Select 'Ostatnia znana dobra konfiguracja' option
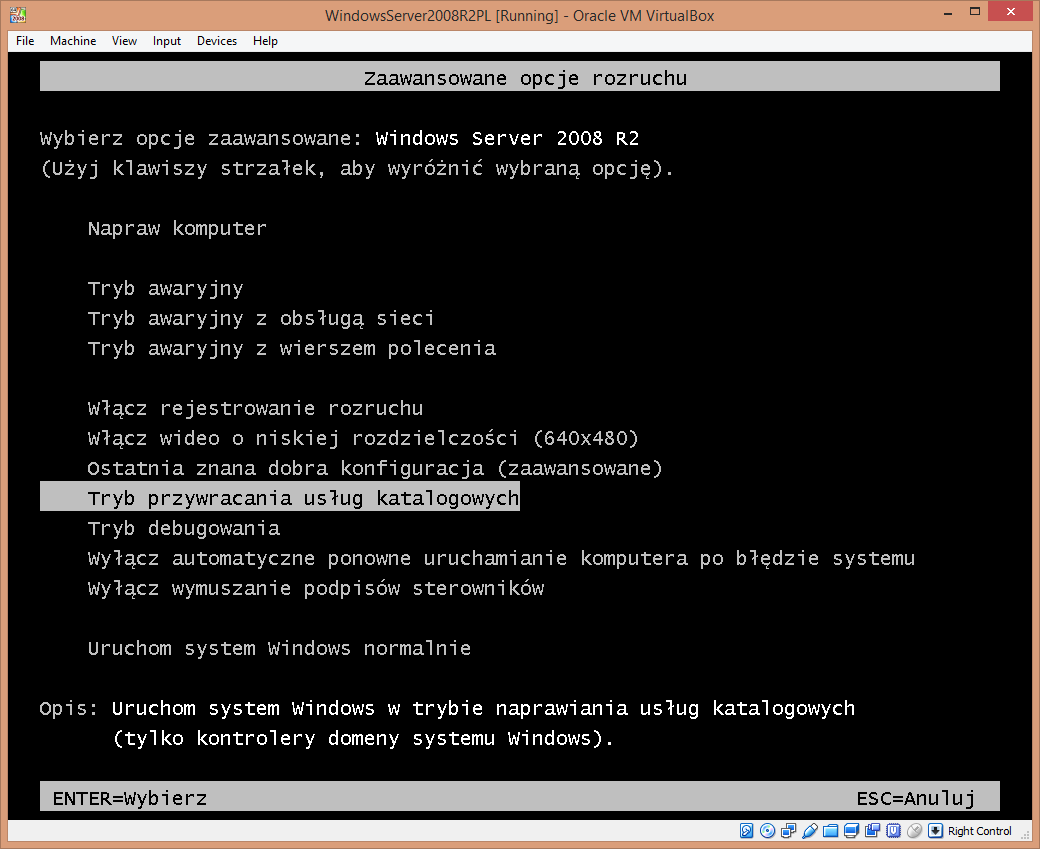 coord(375,469)
